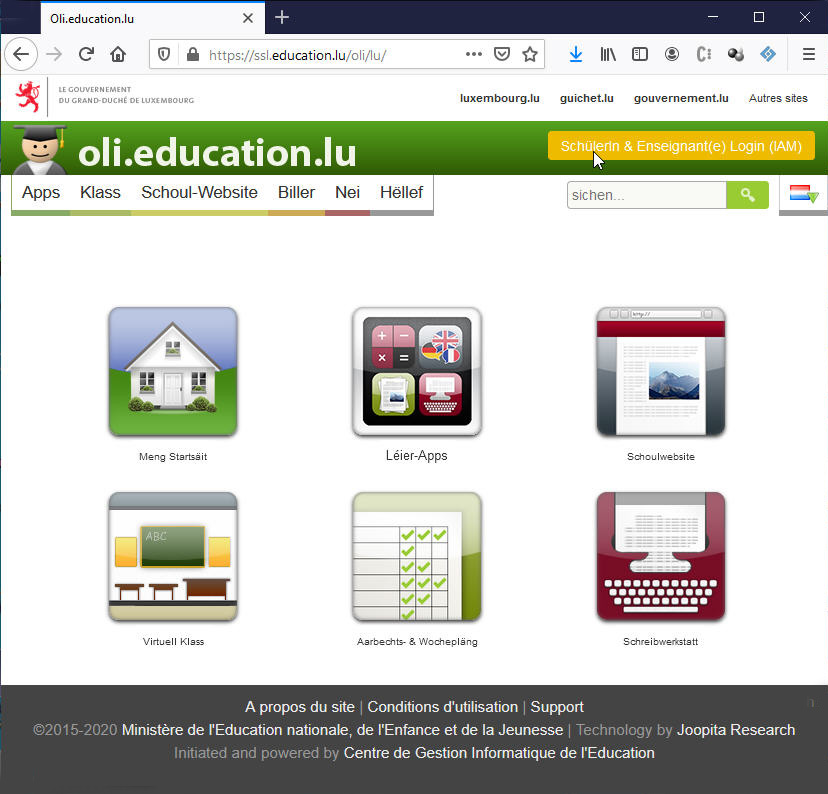
Task: Open the Virtuell Klass classroom icon
Action: tap(173, 556)
